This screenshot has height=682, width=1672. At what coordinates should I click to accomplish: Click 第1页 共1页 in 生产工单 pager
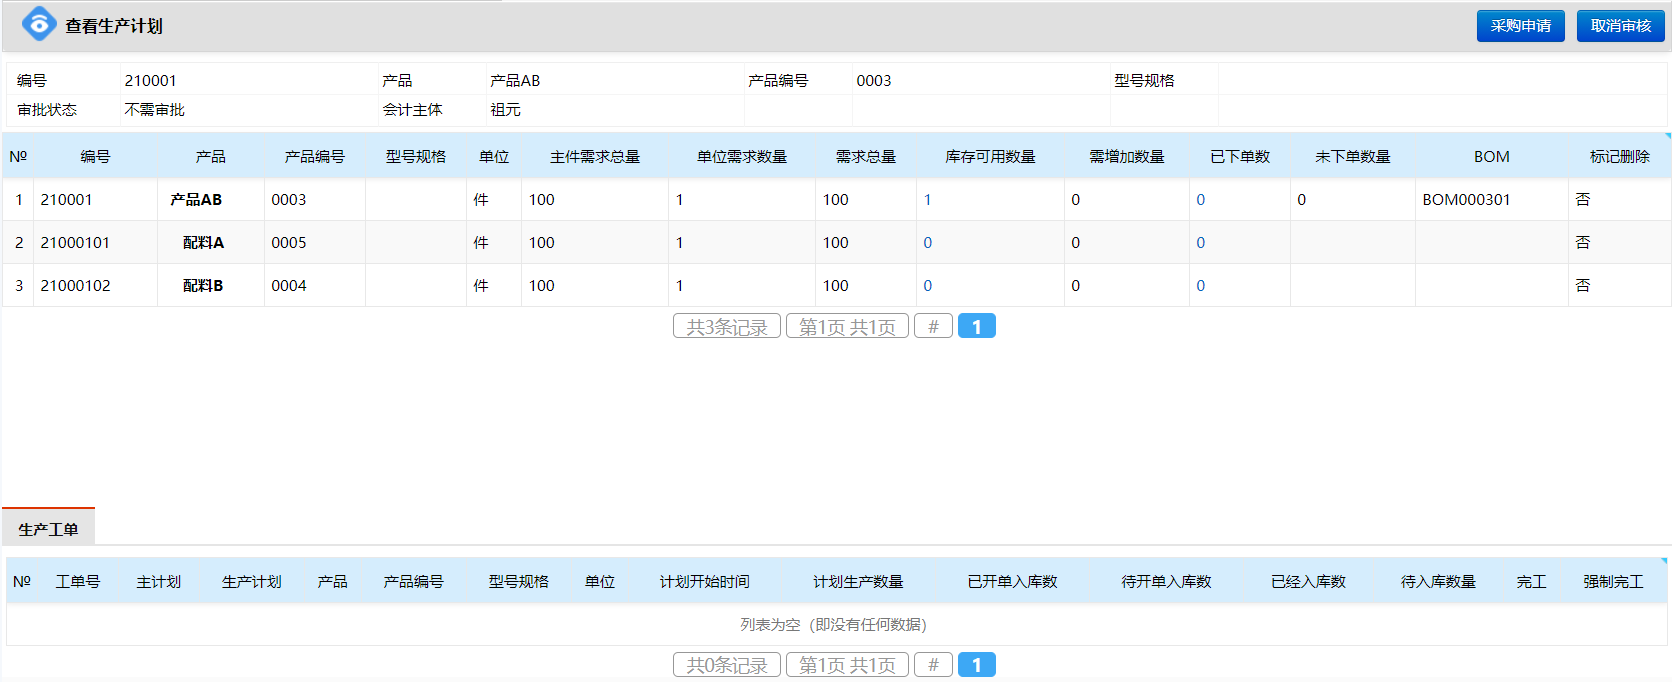(847, 664)
